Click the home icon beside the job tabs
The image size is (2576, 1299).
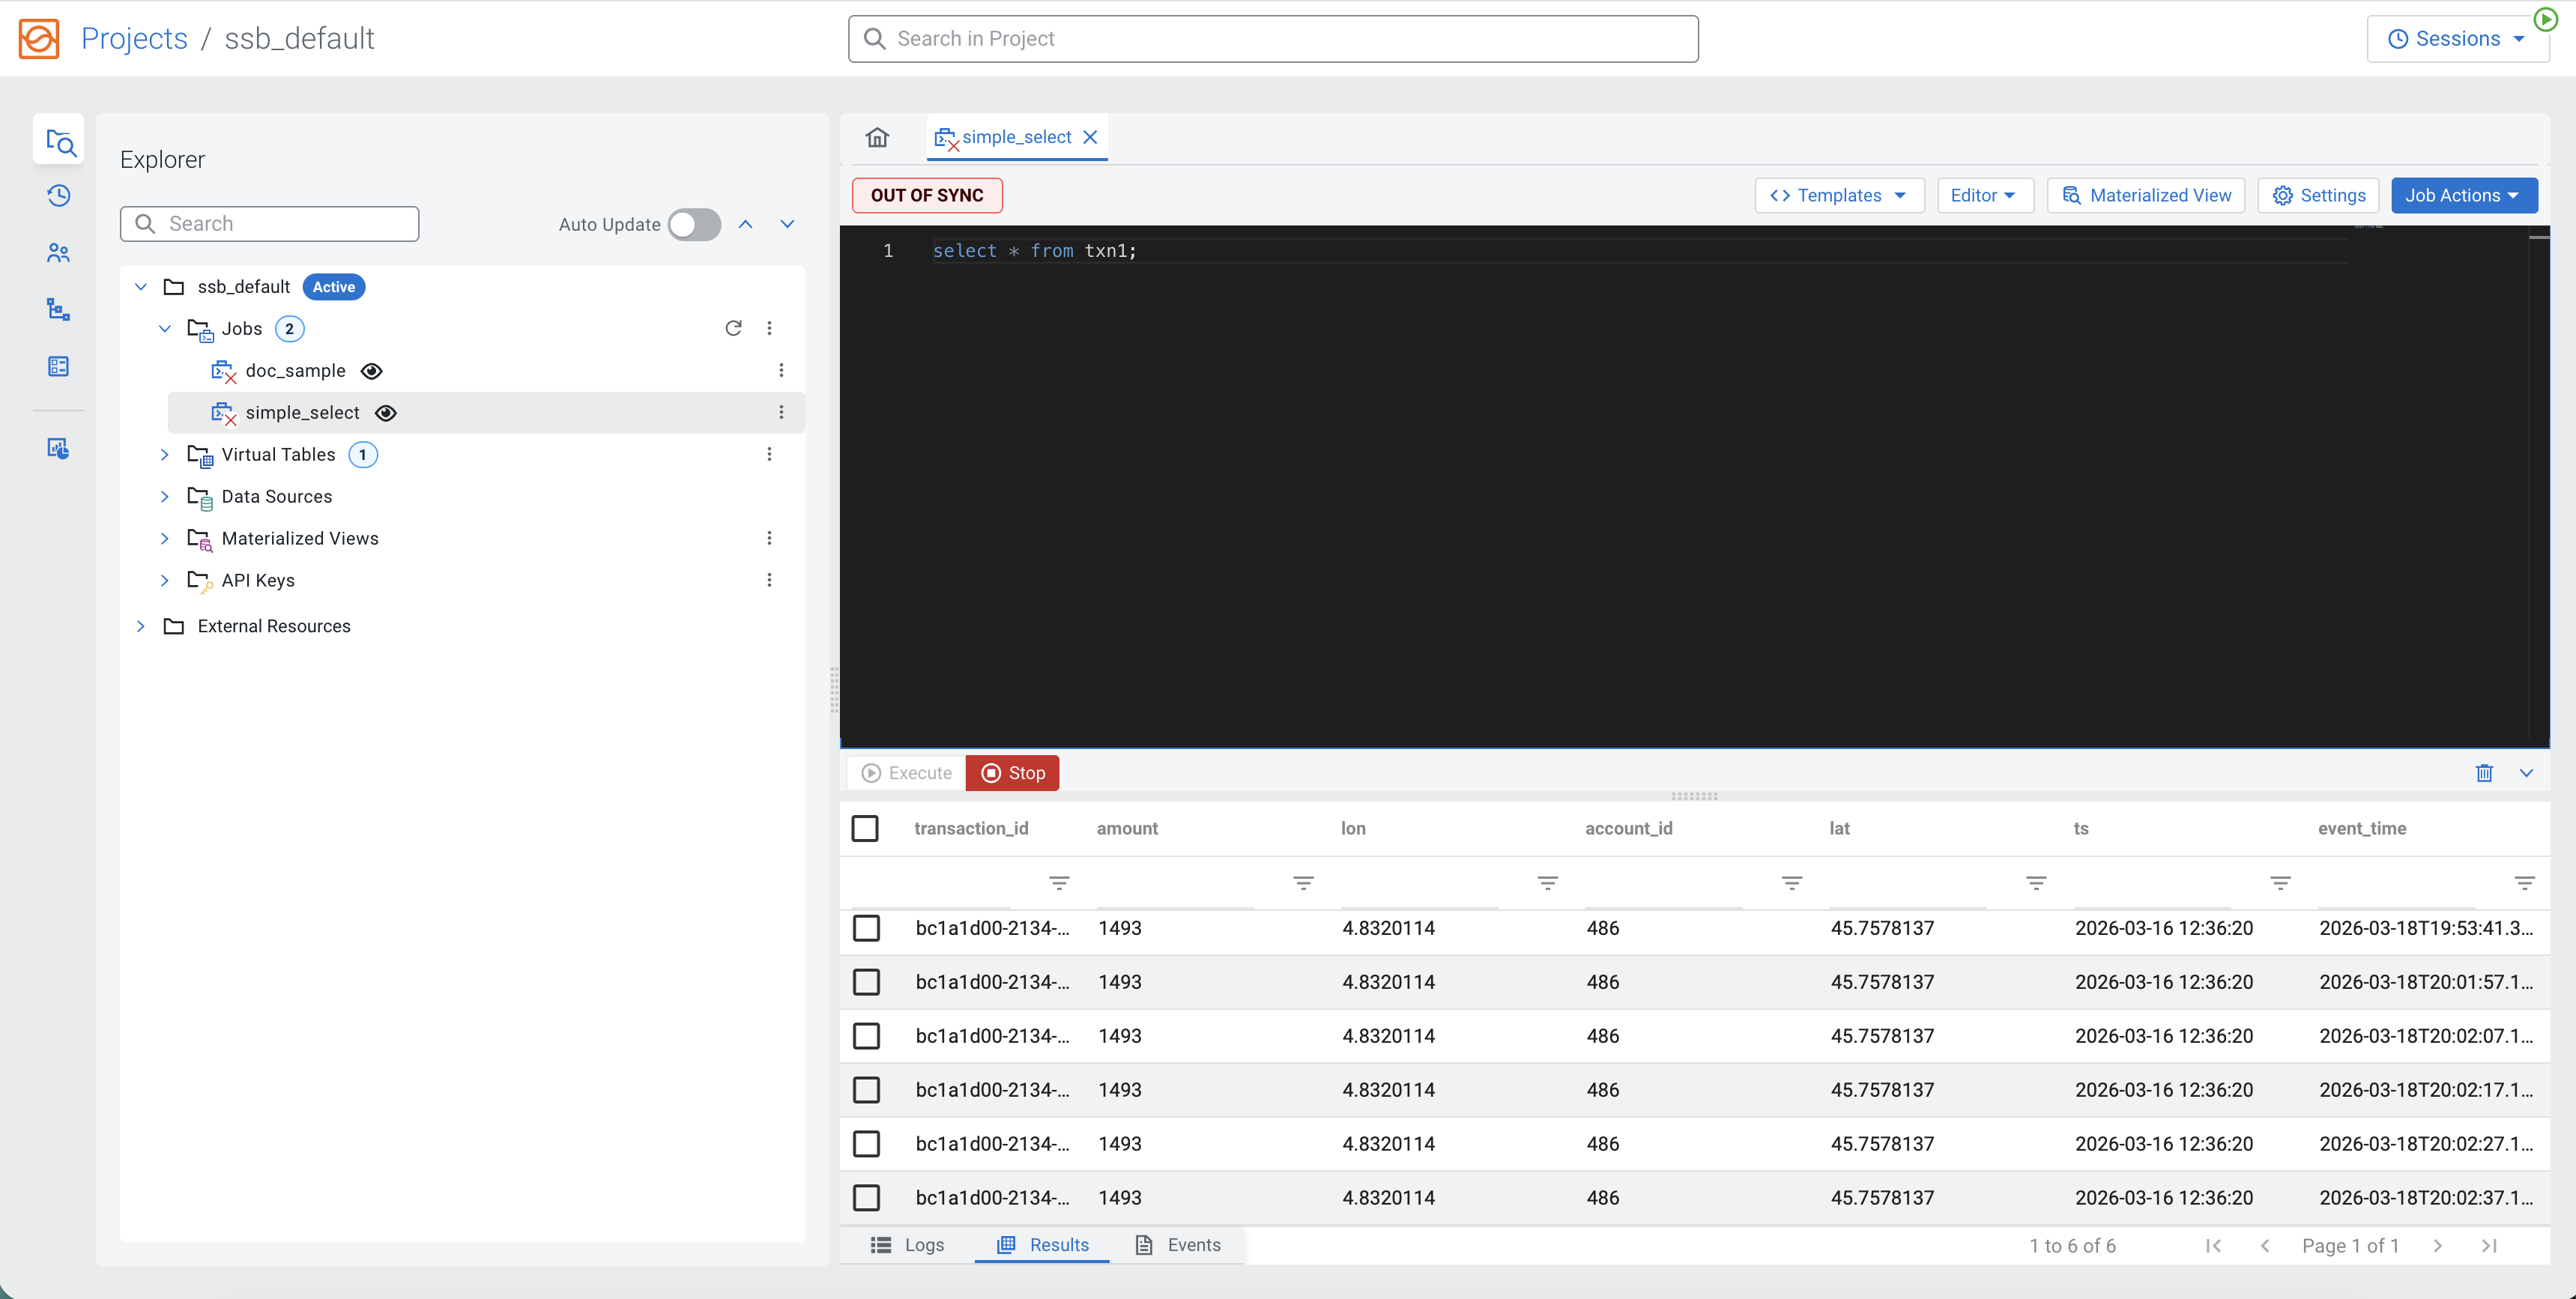coord(877,137)
